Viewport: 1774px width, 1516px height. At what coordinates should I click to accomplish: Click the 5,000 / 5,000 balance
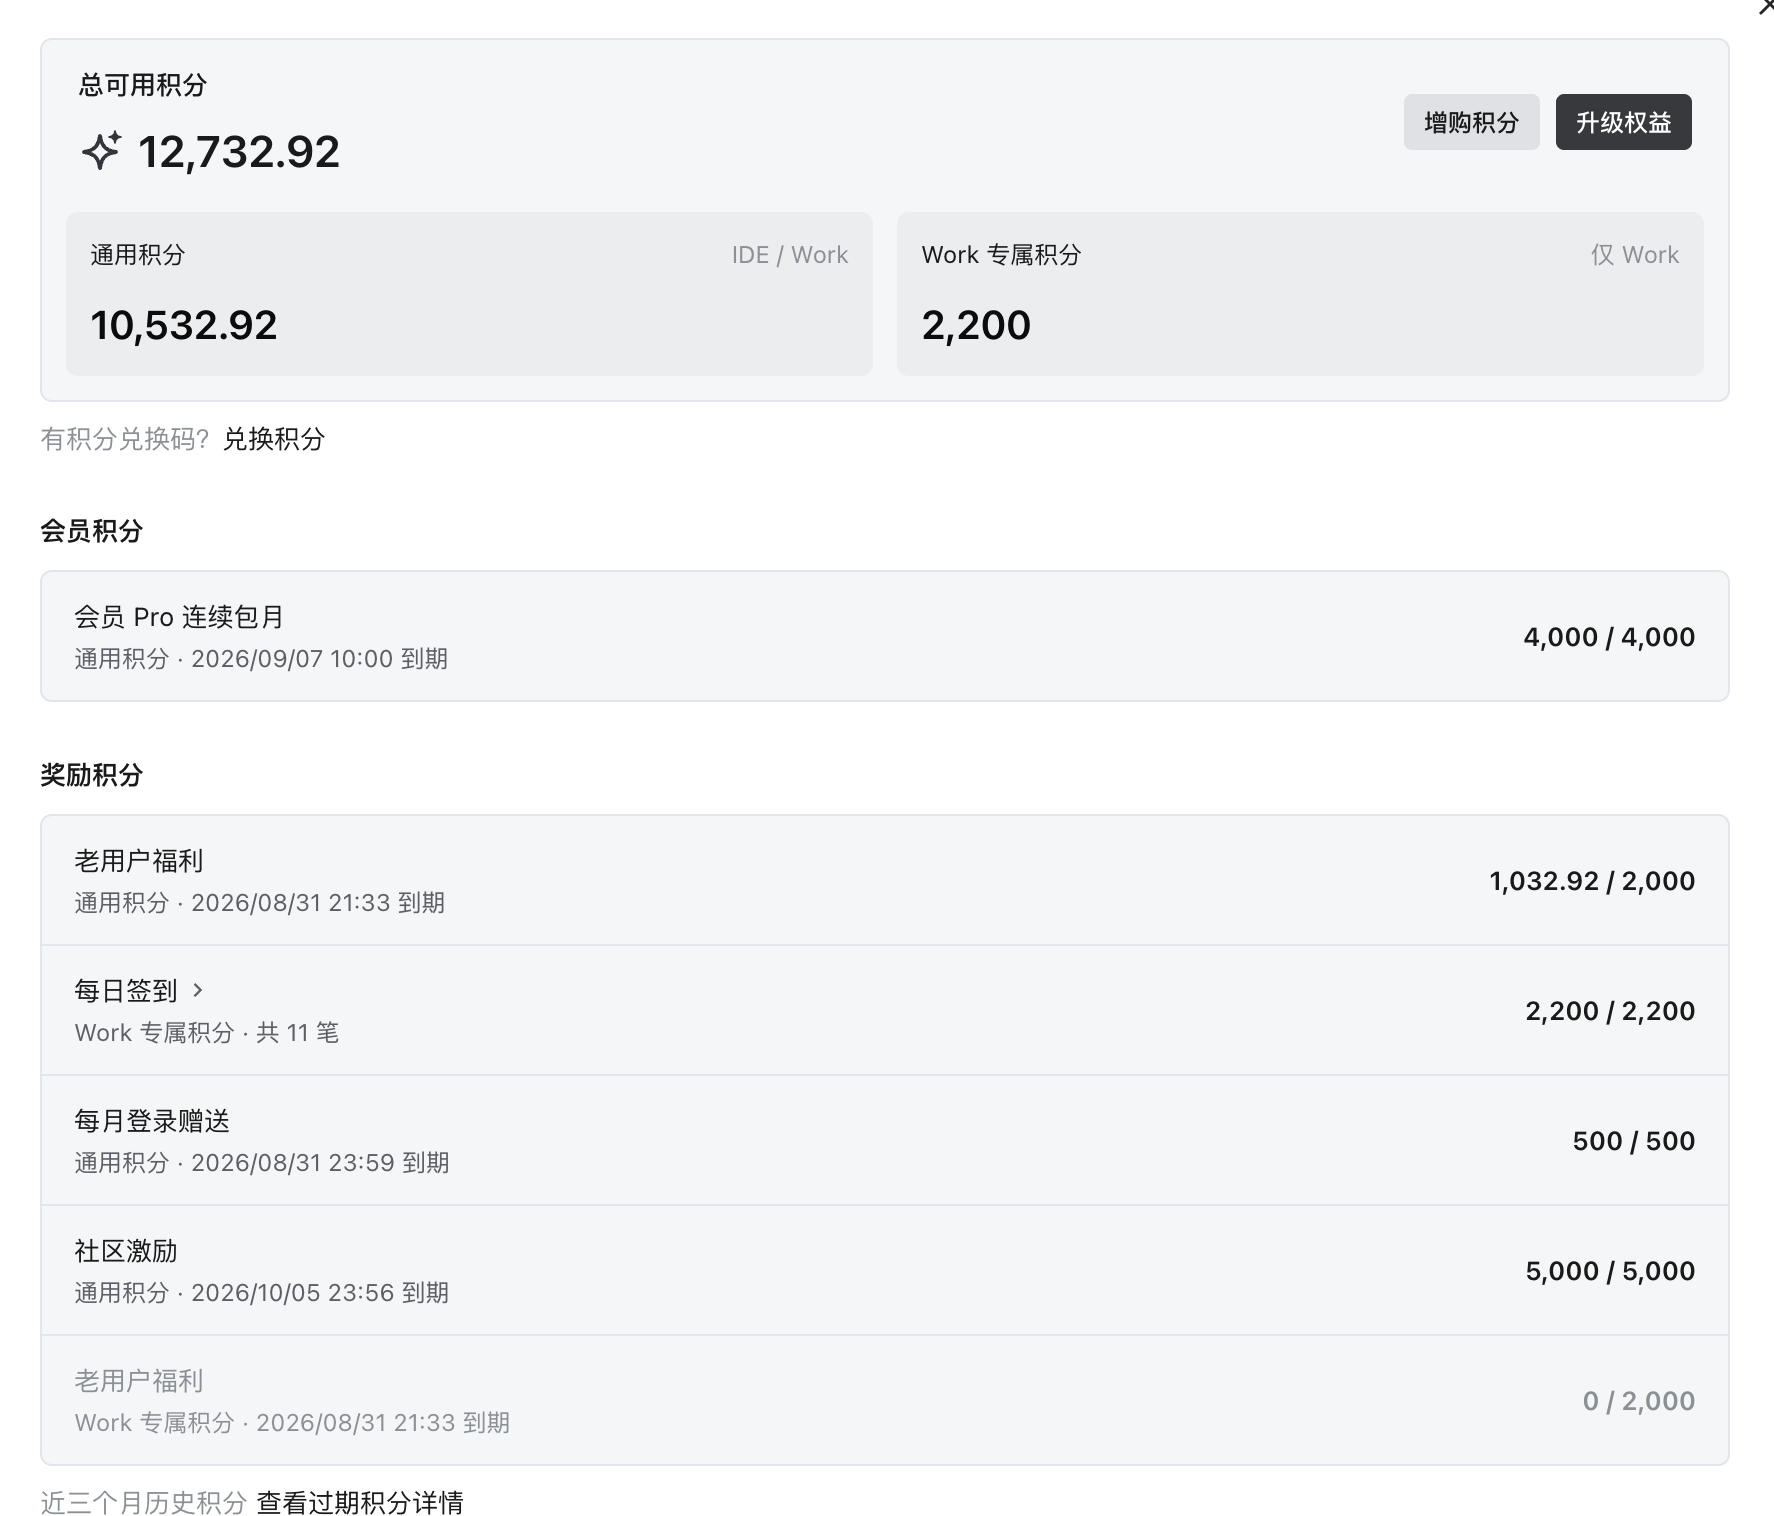tap(1610, 1271)
